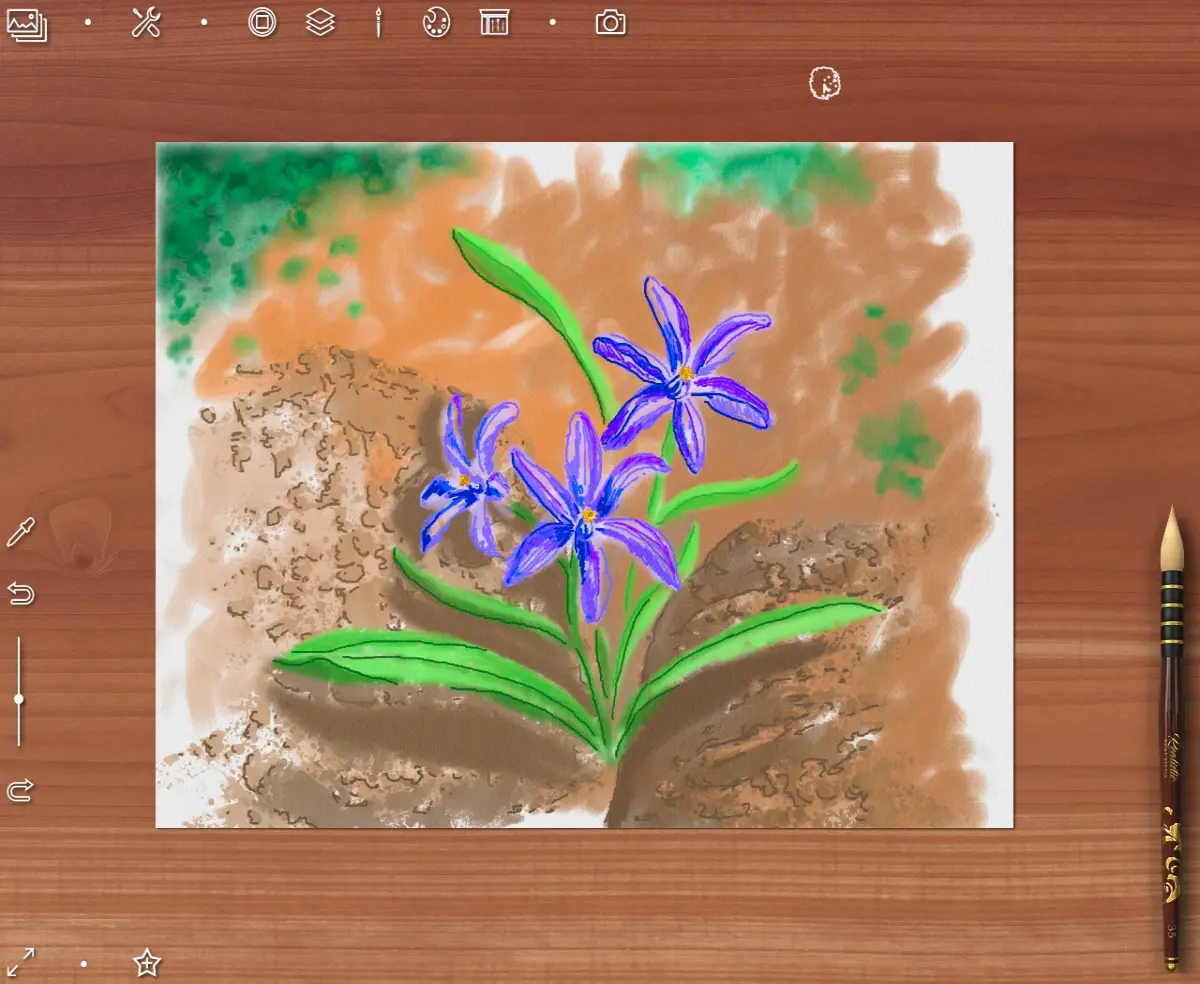Click the camera snapshot icon
1200x984 pixels.
tap(610, 22)
